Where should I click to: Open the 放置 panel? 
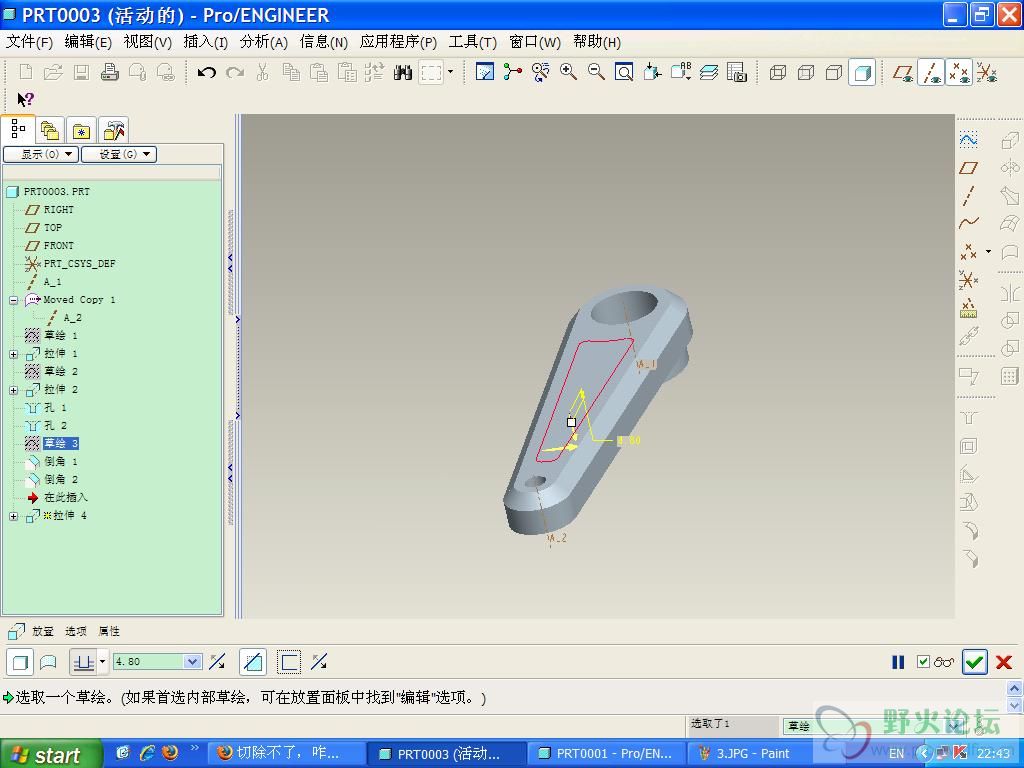pyautogui.click(x=43, y=632)
